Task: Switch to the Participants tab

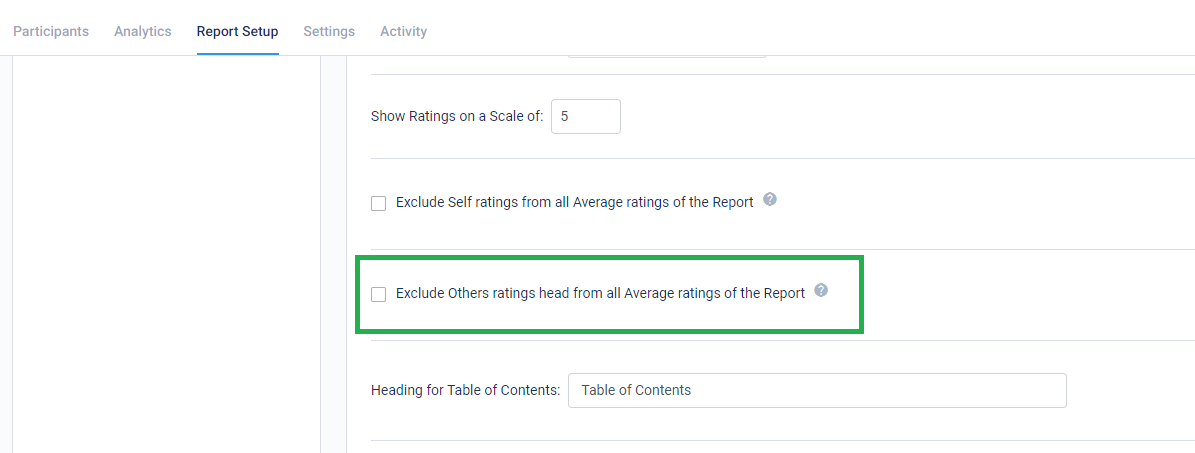Action: pyautogui.click(x=51, y=31)
